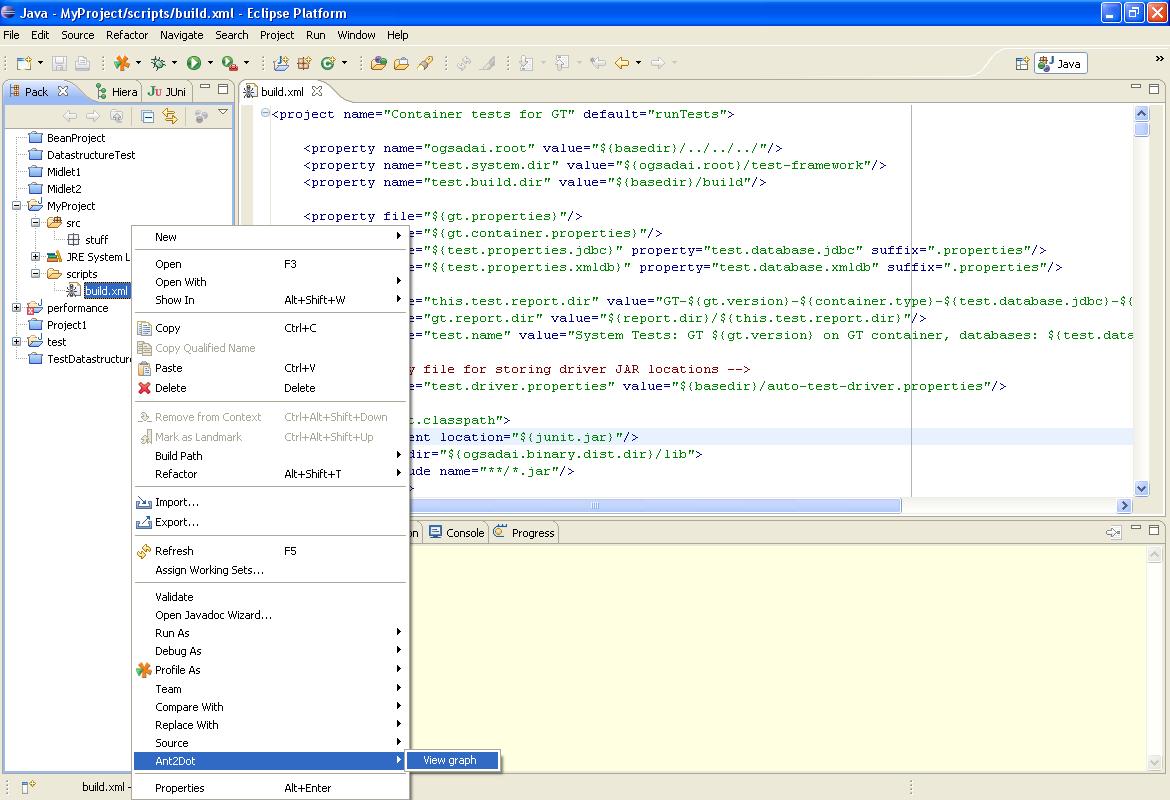Click the Debug bug icon in toolbar
1170x800 pixels.
coord(157,63)
